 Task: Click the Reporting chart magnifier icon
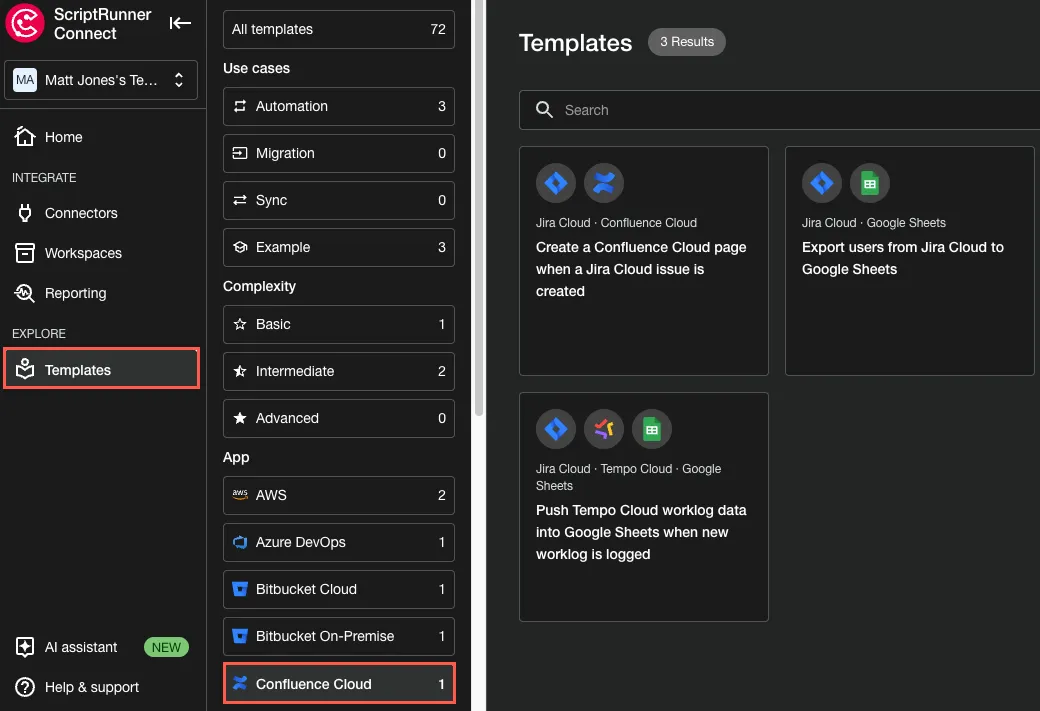[25, 292]
